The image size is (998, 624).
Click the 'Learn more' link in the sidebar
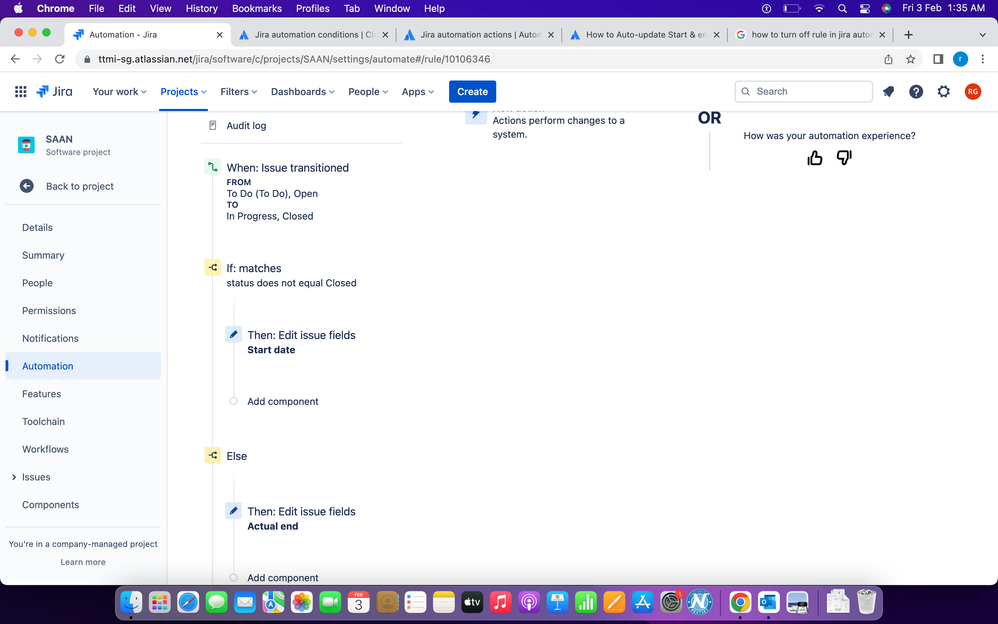click(x=82, y=562)
